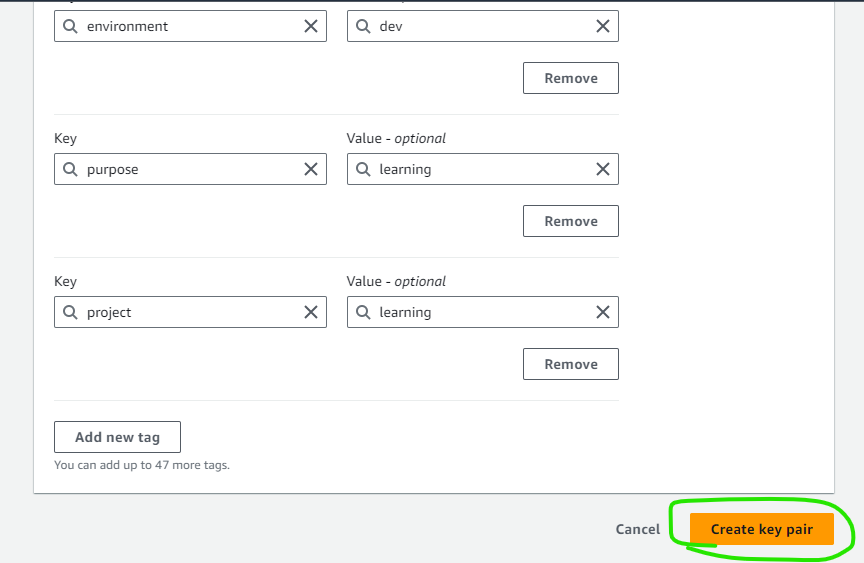Click Key label above purpose field
This screenshot has height=563, width=864.
(65, 138)
